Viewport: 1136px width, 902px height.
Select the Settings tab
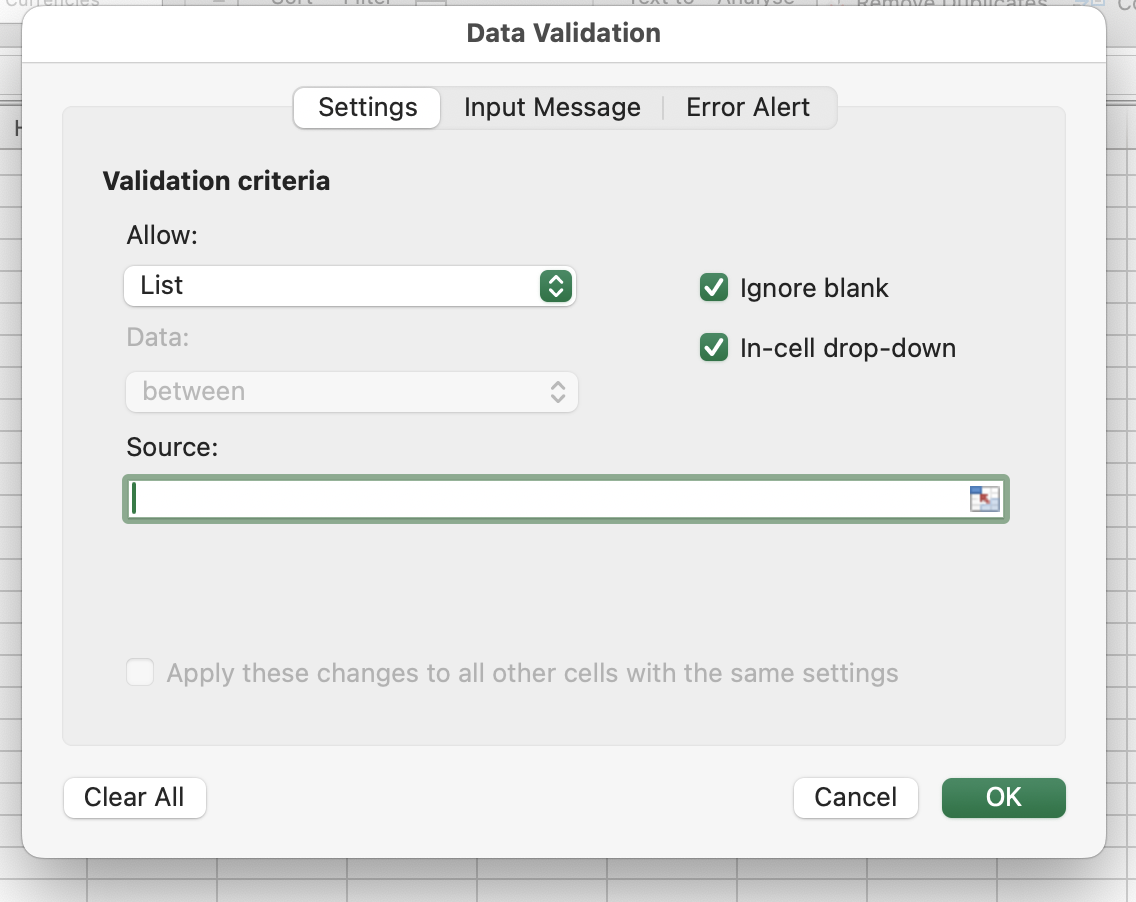367,108
